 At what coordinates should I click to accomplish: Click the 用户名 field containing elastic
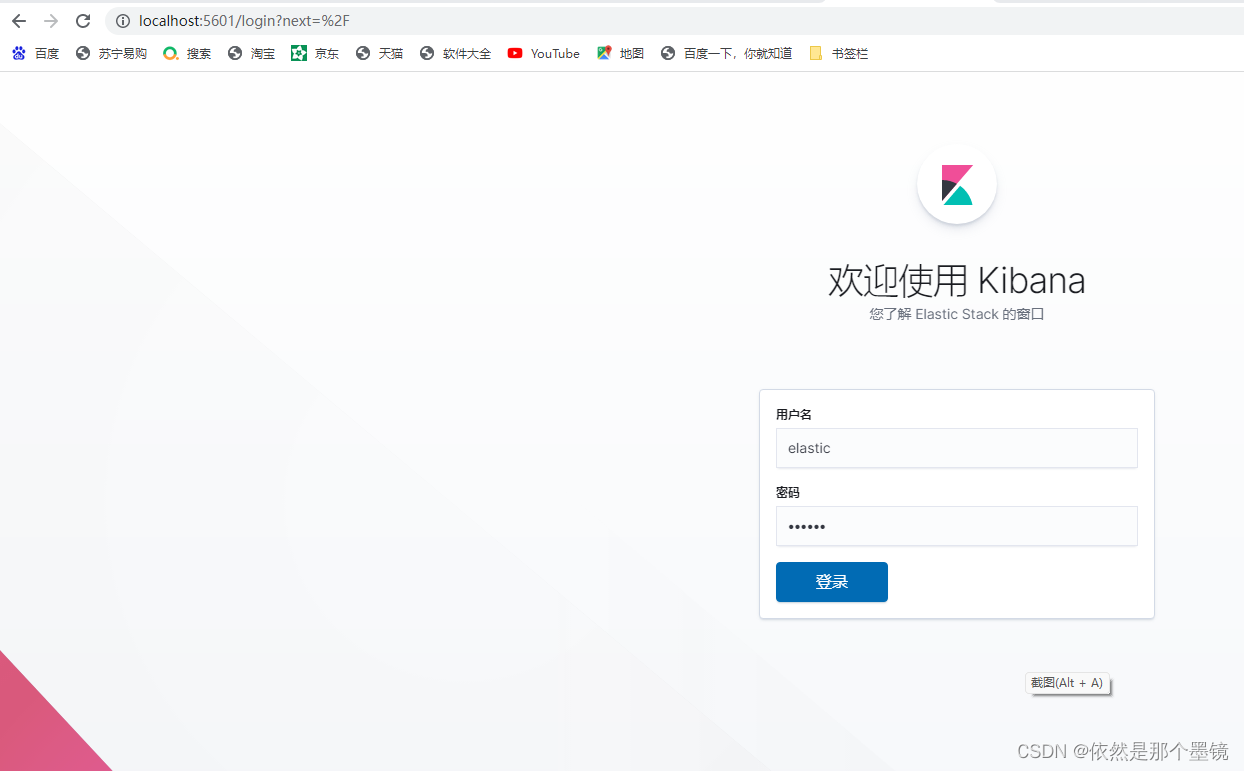(x=957, y=448)
